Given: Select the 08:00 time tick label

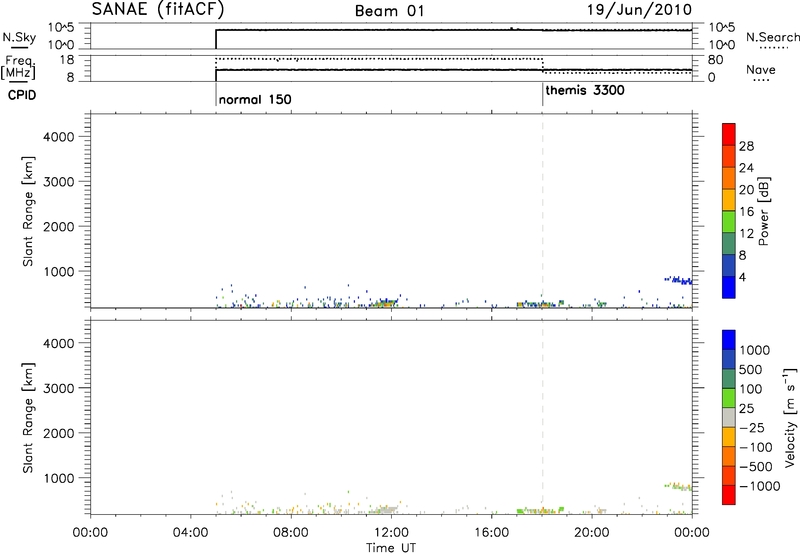Looking at the screenshot, I should pos(291,533).
